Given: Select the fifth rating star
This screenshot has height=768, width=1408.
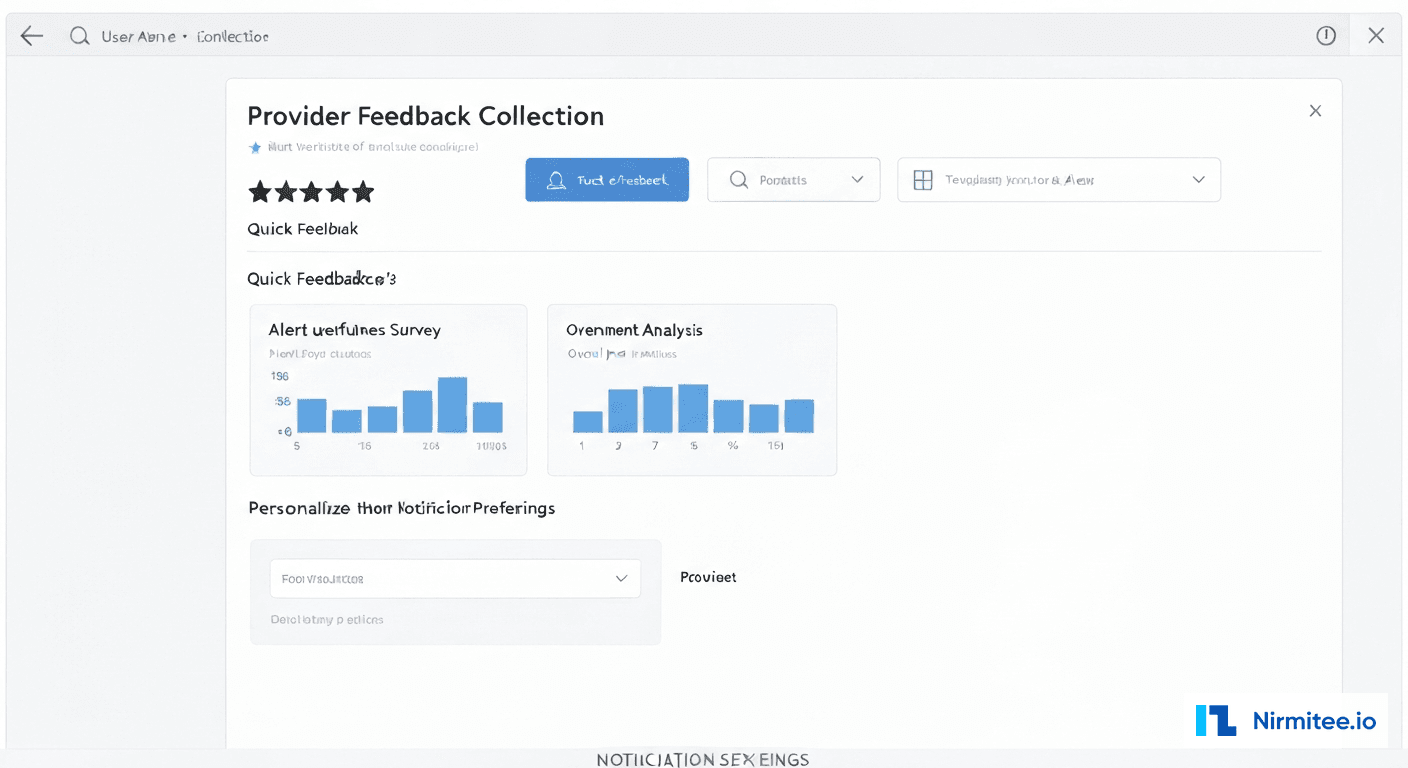Looking at the screenshot, I should pos(363,191).
